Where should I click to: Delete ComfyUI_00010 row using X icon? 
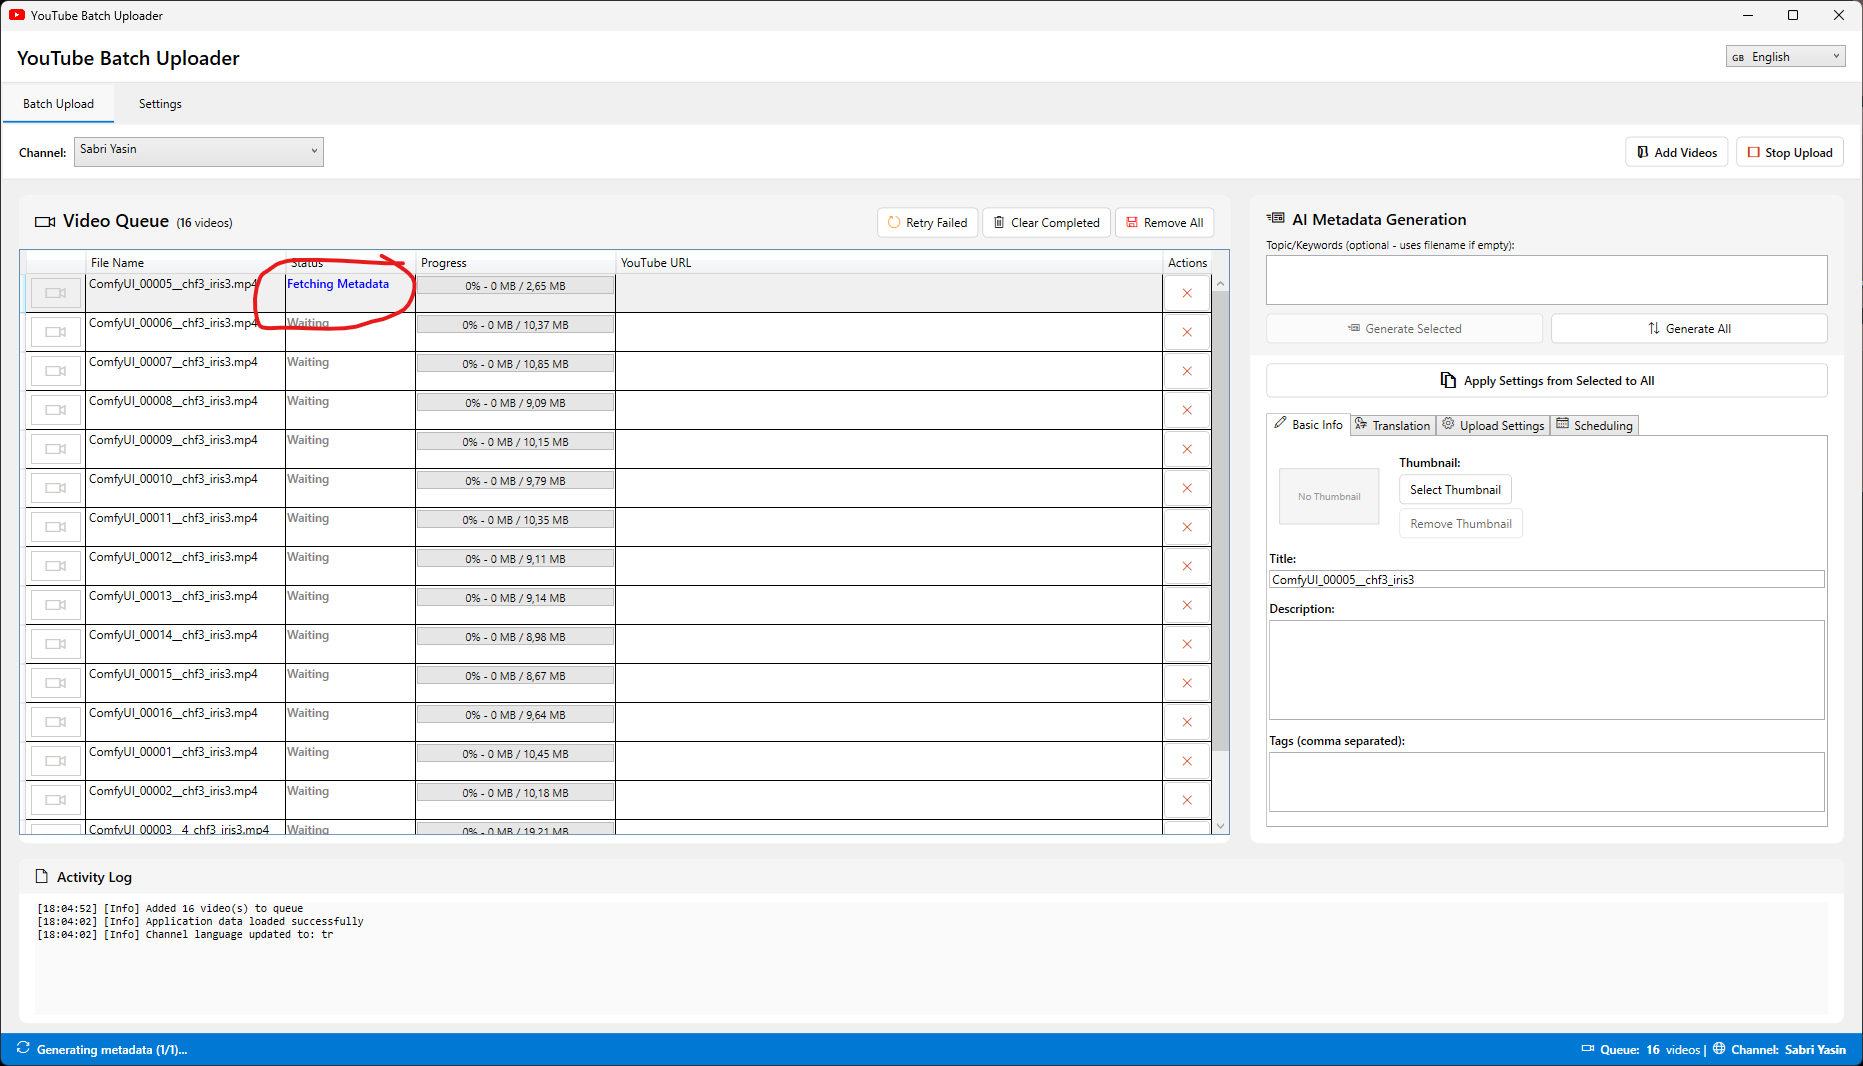(x=1187, y=488)
